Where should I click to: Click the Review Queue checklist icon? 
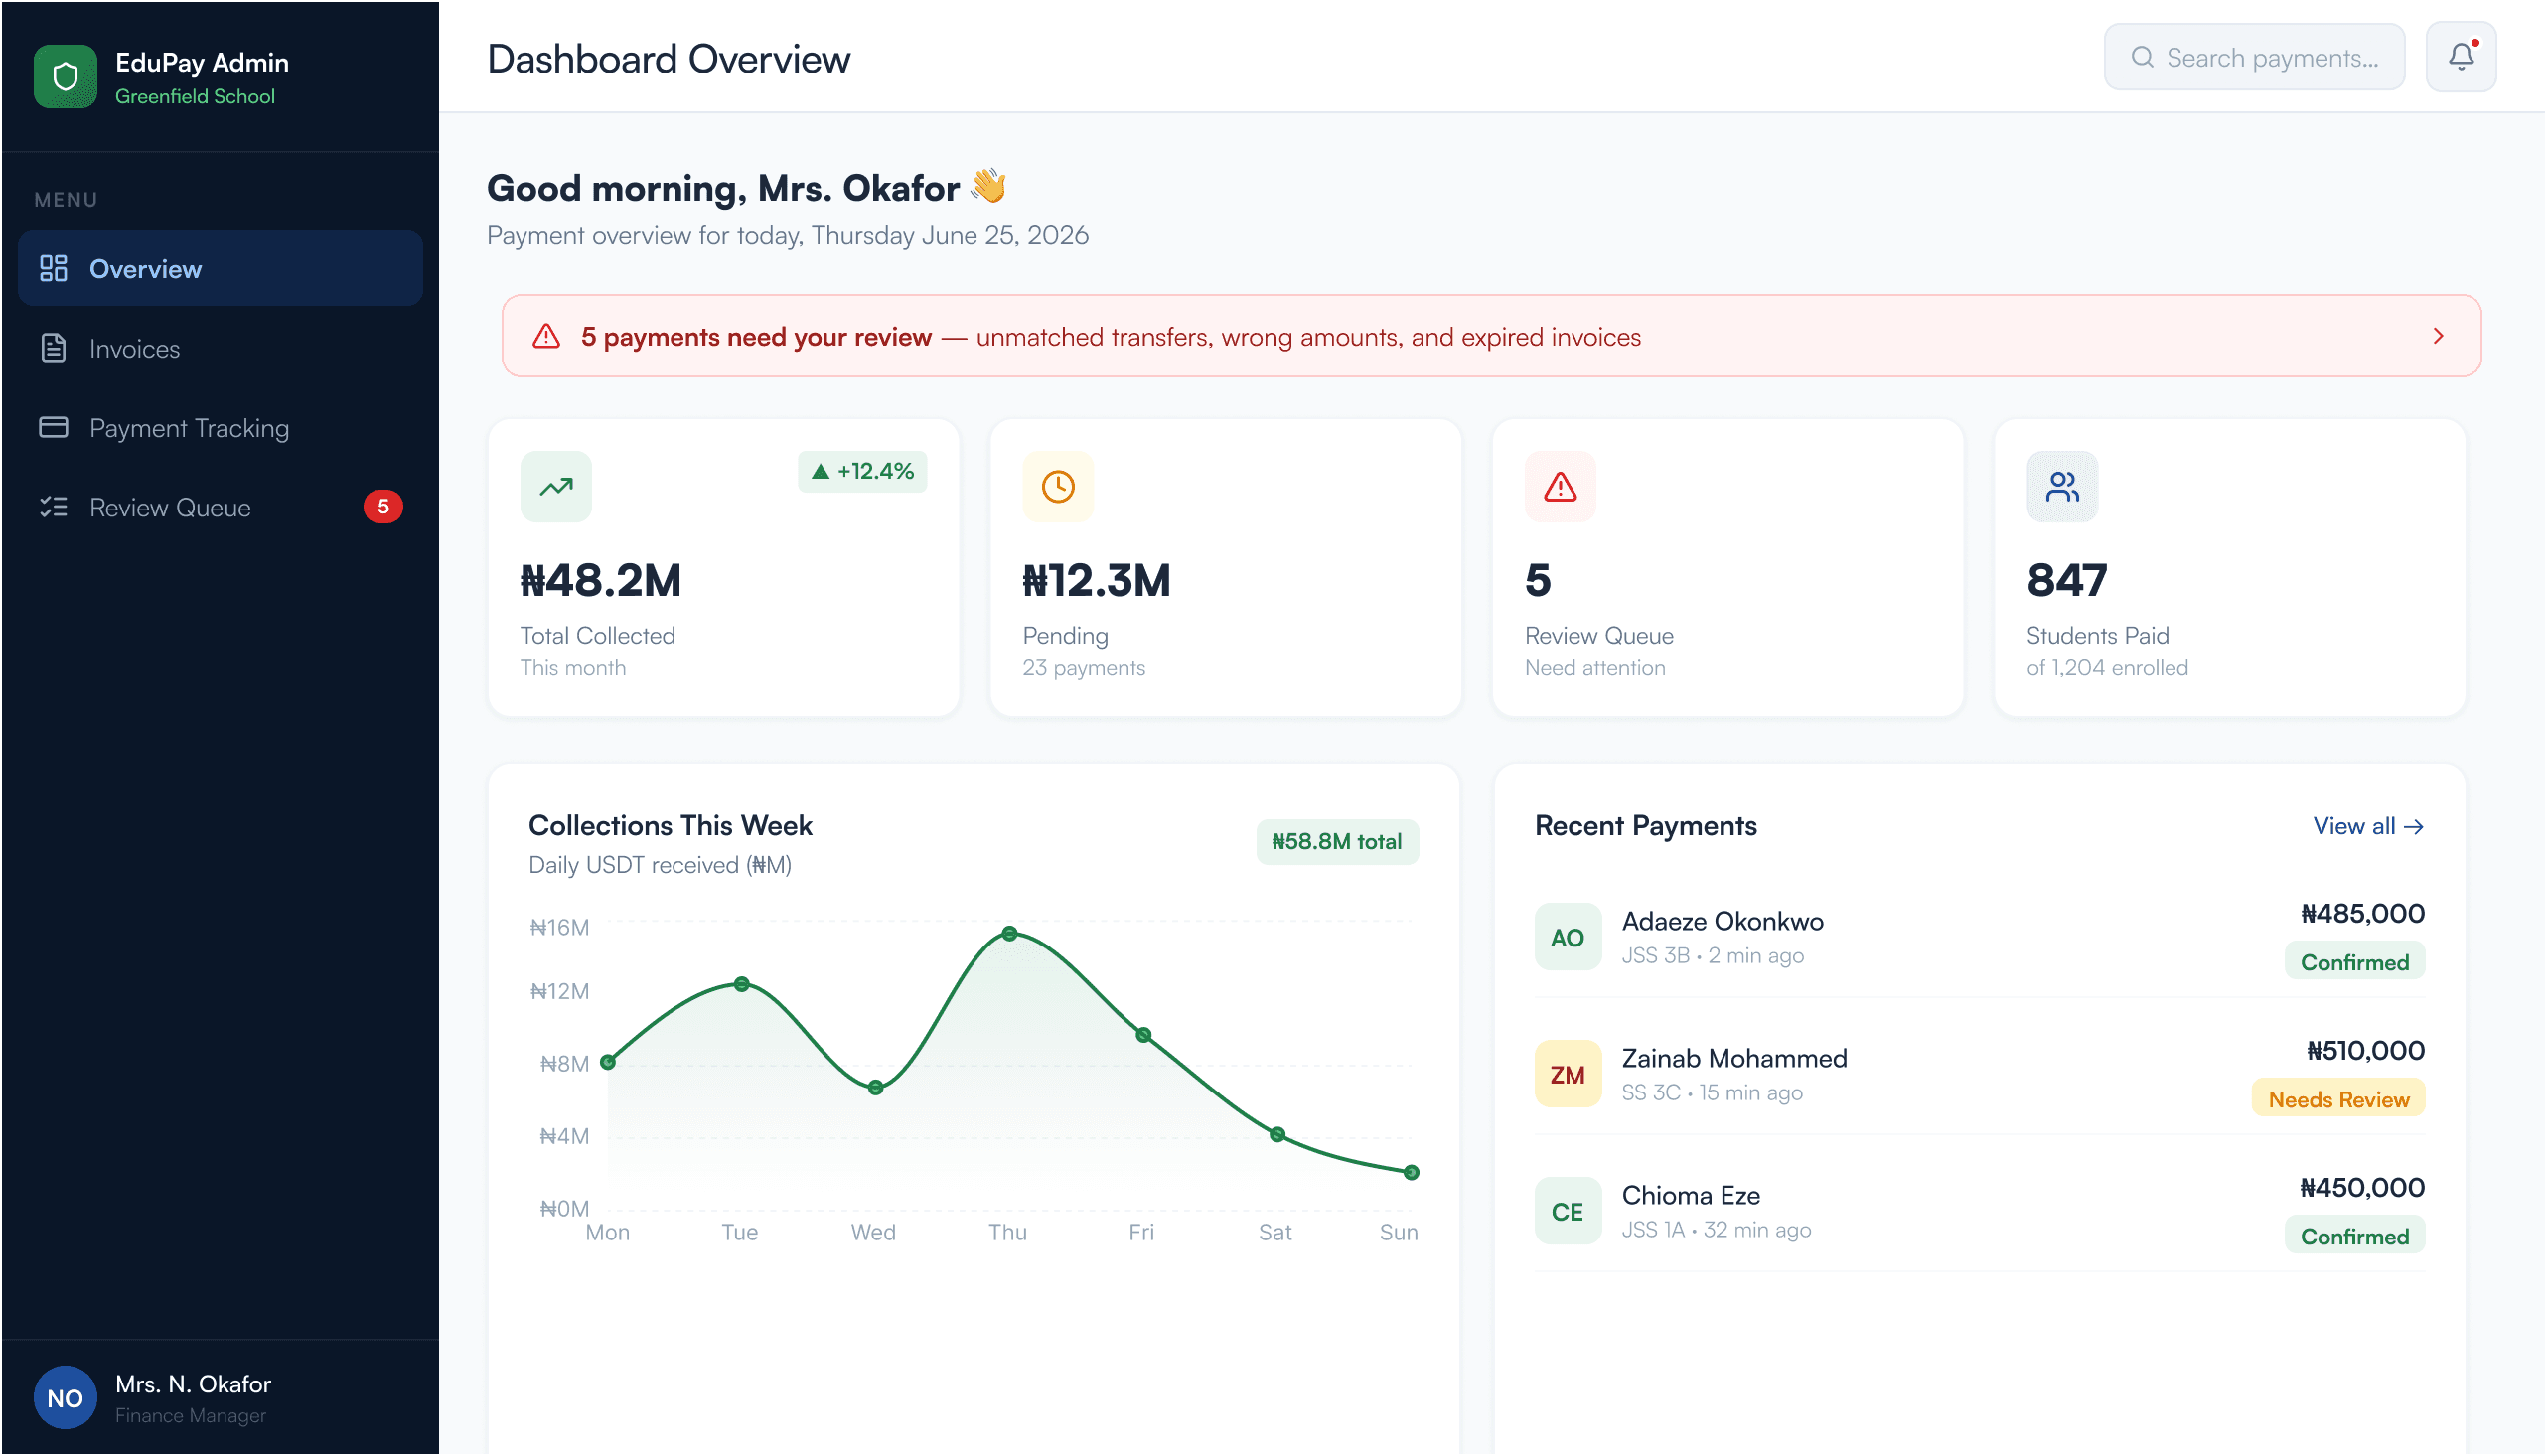[53, 507]
